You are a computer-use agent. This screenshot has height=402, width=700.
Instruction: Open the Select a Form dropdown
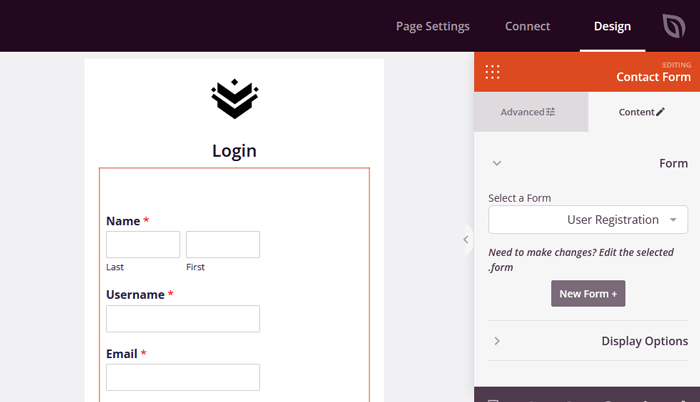coord(588,220)
